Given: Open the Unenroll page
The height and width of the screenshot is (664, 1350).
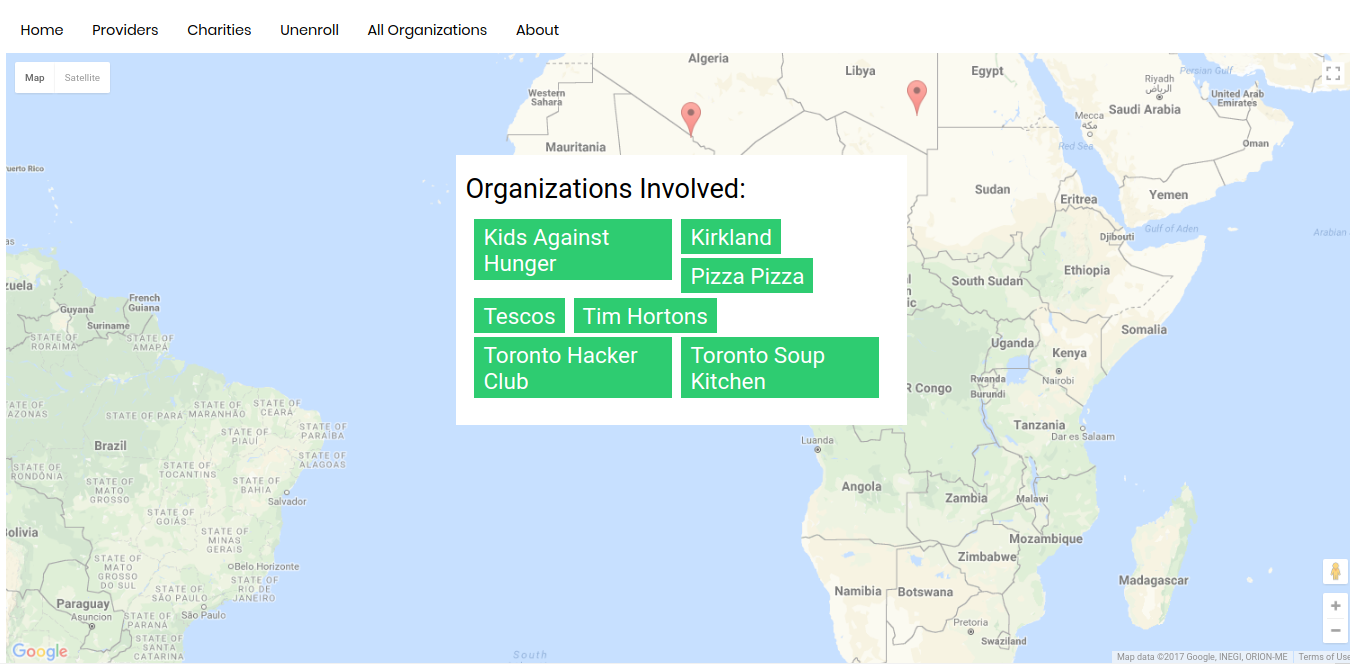Looking at the screenshot, I should [309, 30].
